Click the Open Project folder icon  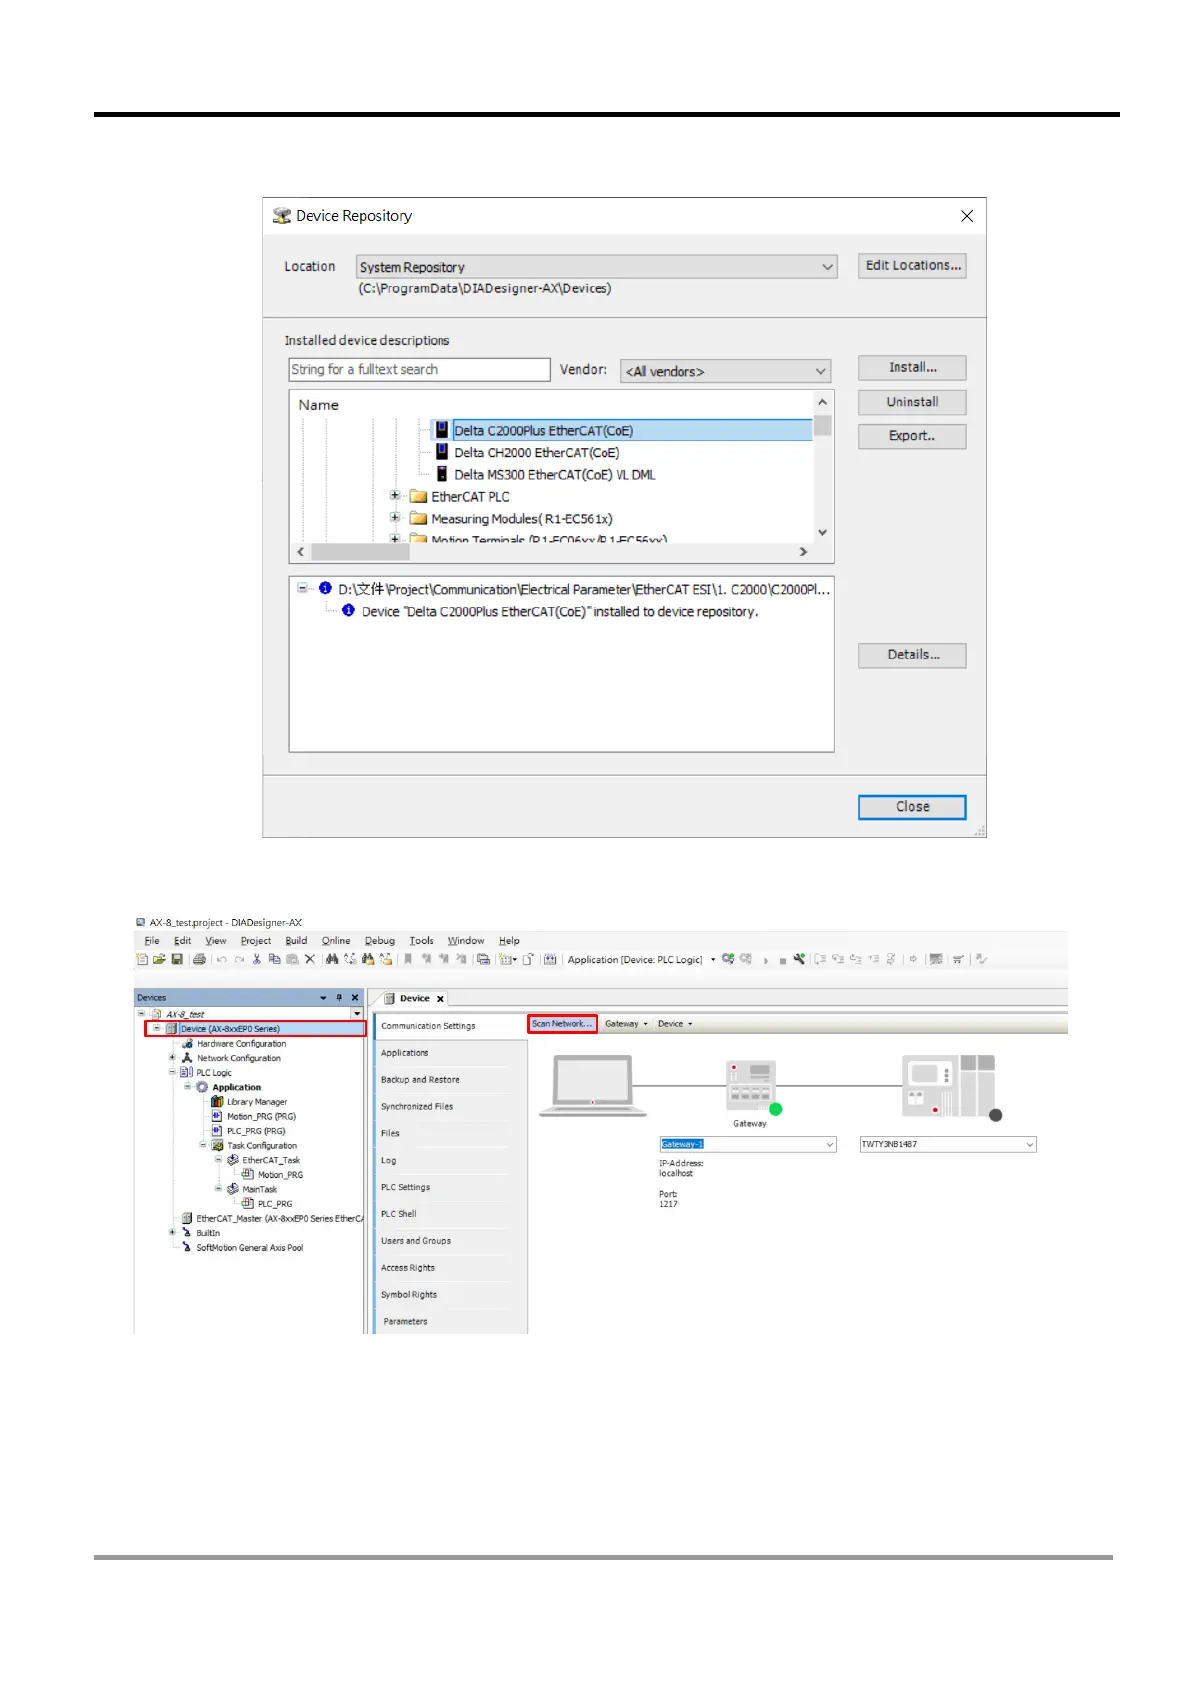point(159,959)
